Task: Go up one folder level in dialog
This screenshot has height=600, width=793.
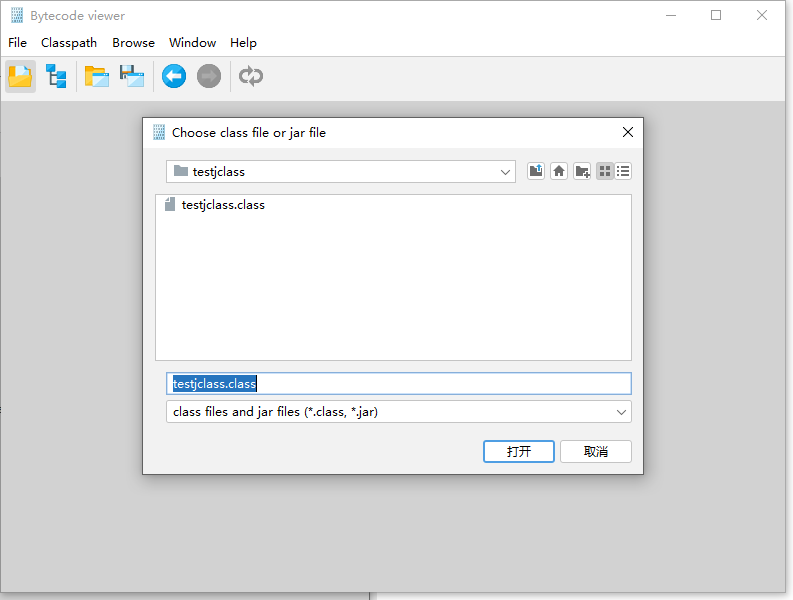Action: (x=536, y=171)
